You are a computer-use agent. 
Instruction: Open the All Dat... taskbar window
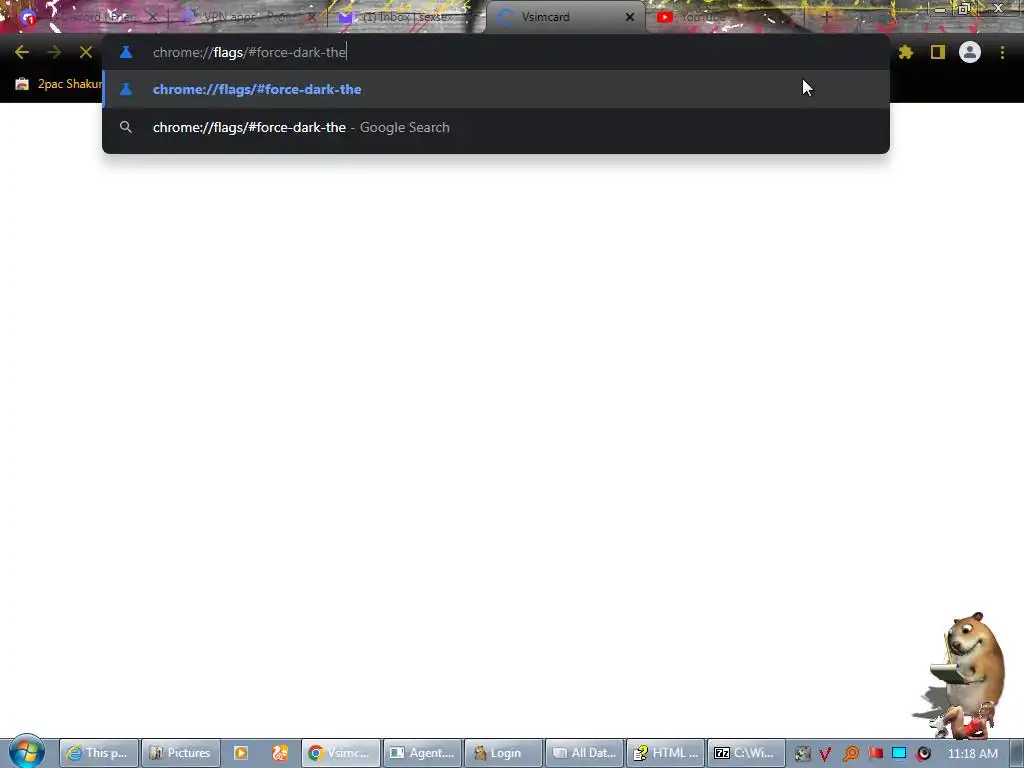click(584, 753)
